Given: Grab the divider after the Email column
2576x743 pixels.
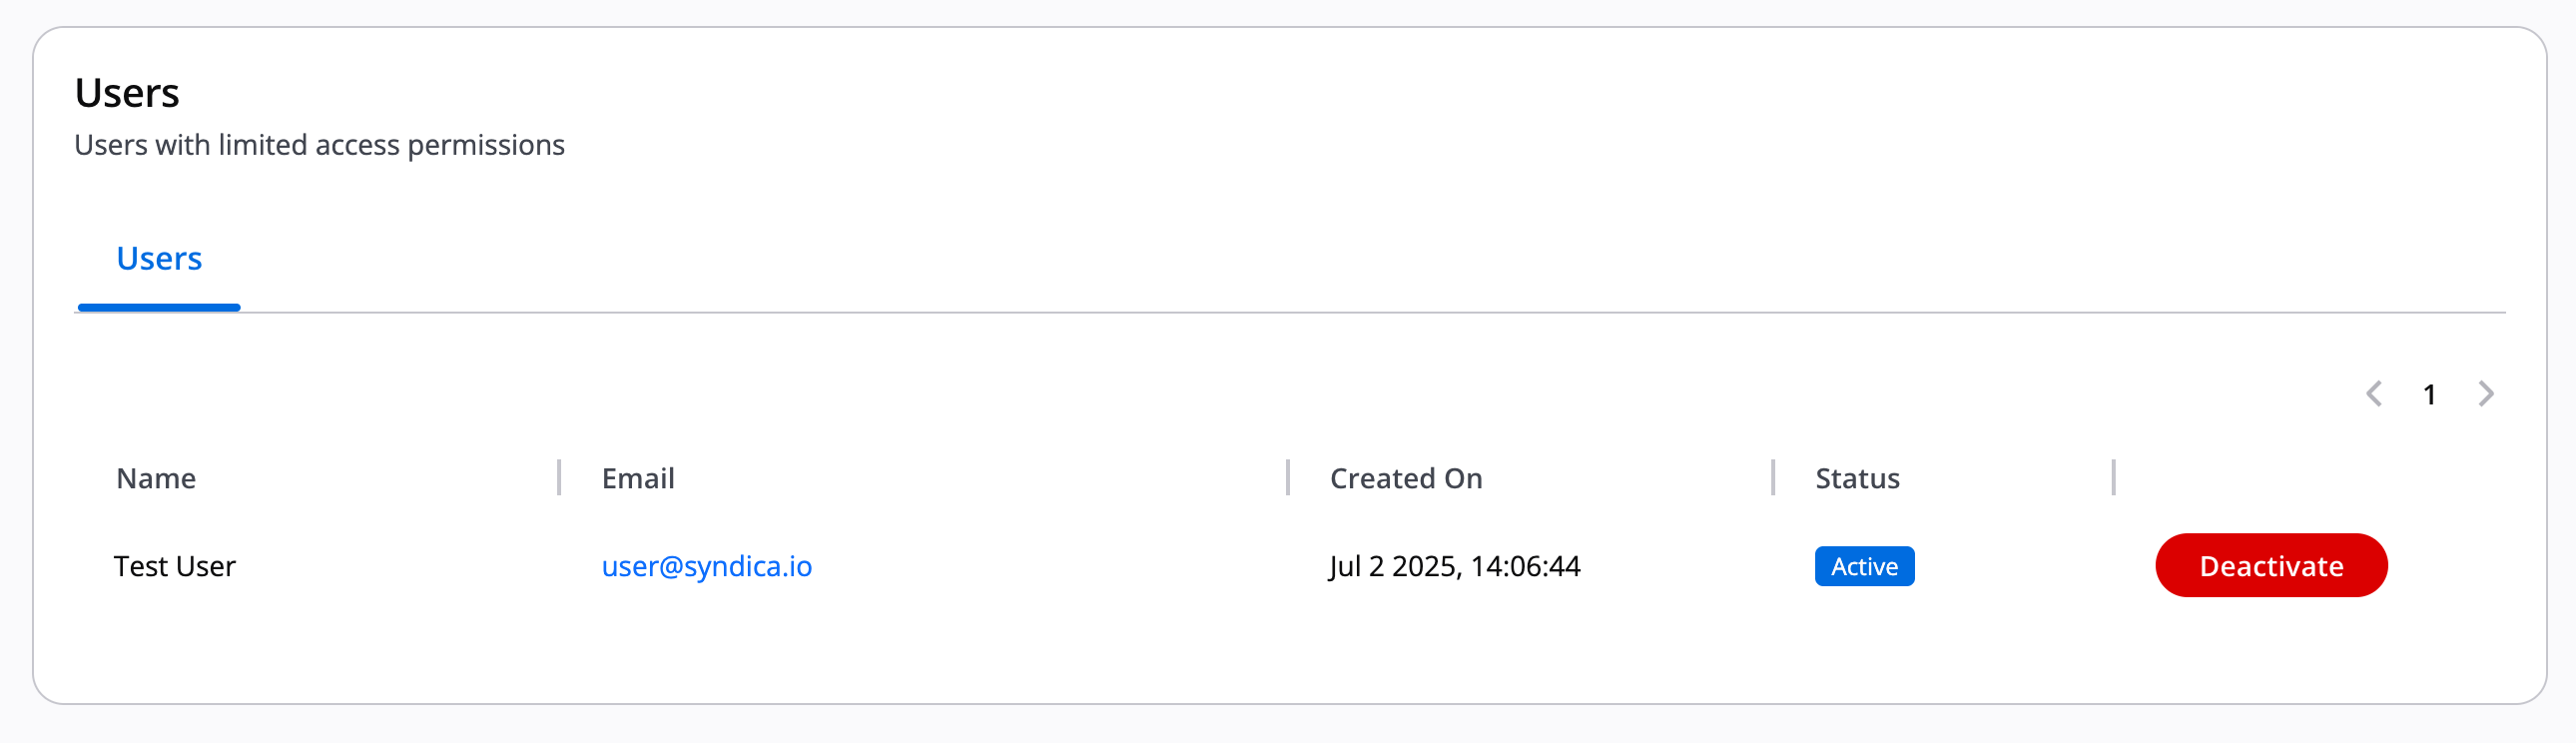Looking at the screenshot, I should (x=1287, y=478).
